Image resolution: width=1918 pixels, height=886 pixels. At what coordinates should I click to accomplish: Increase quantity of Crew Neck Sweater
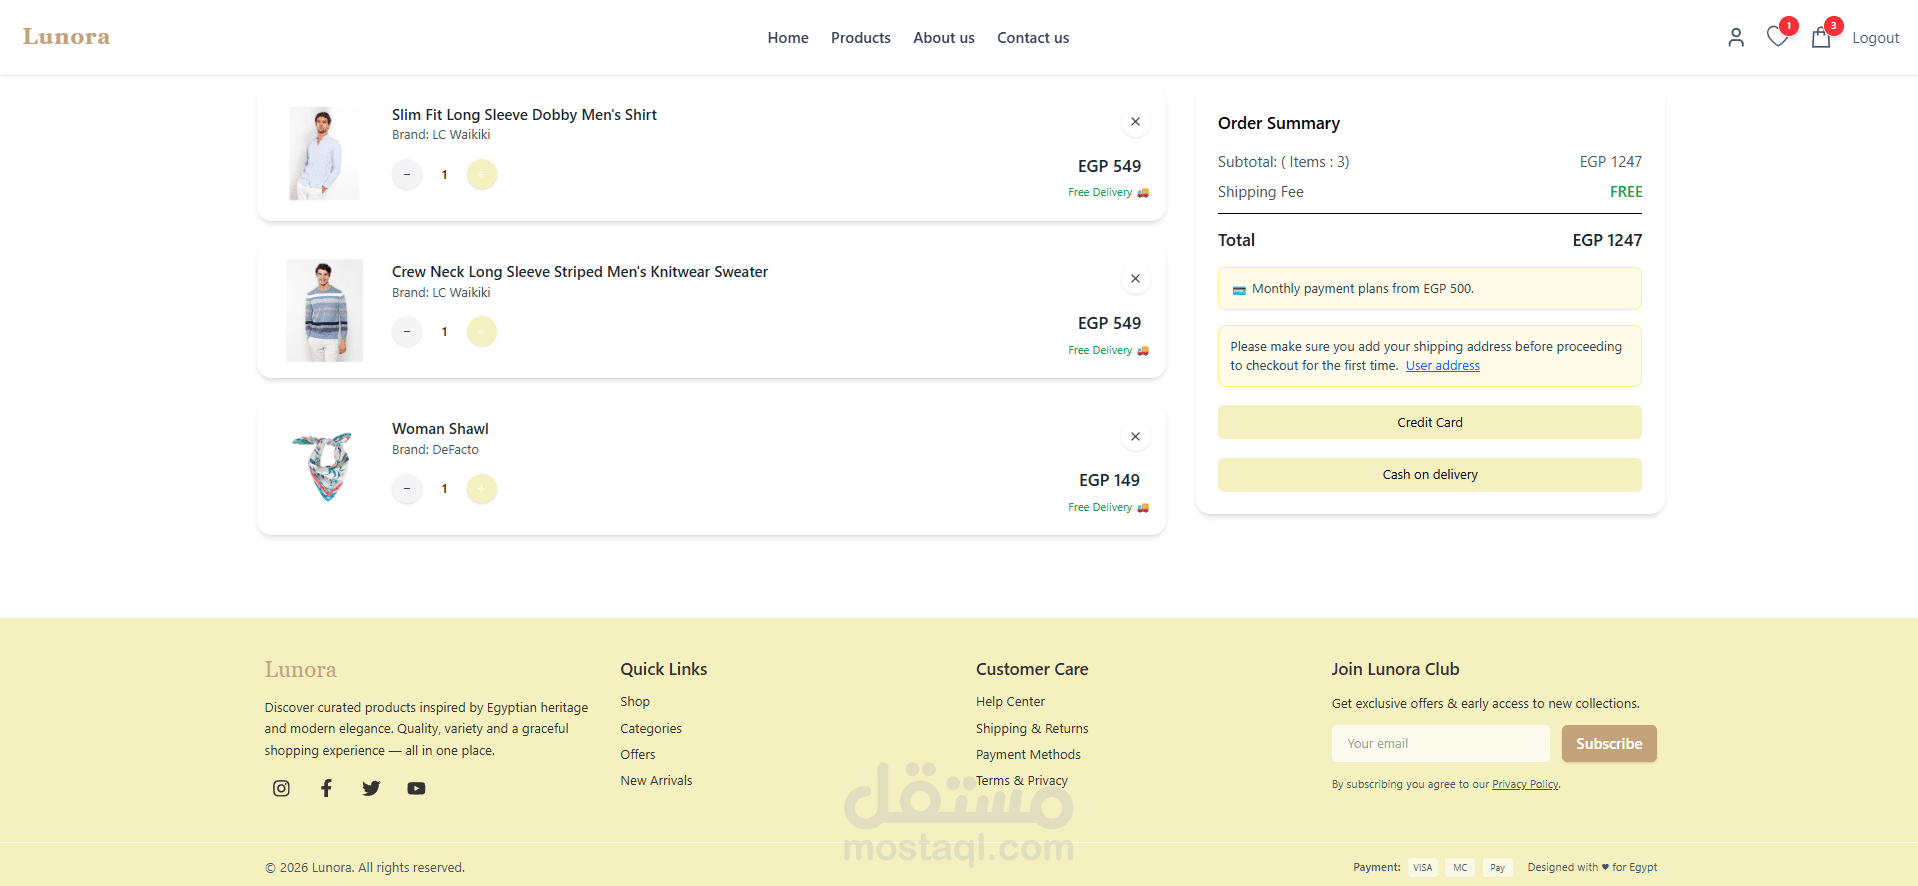tap(482, 332)
